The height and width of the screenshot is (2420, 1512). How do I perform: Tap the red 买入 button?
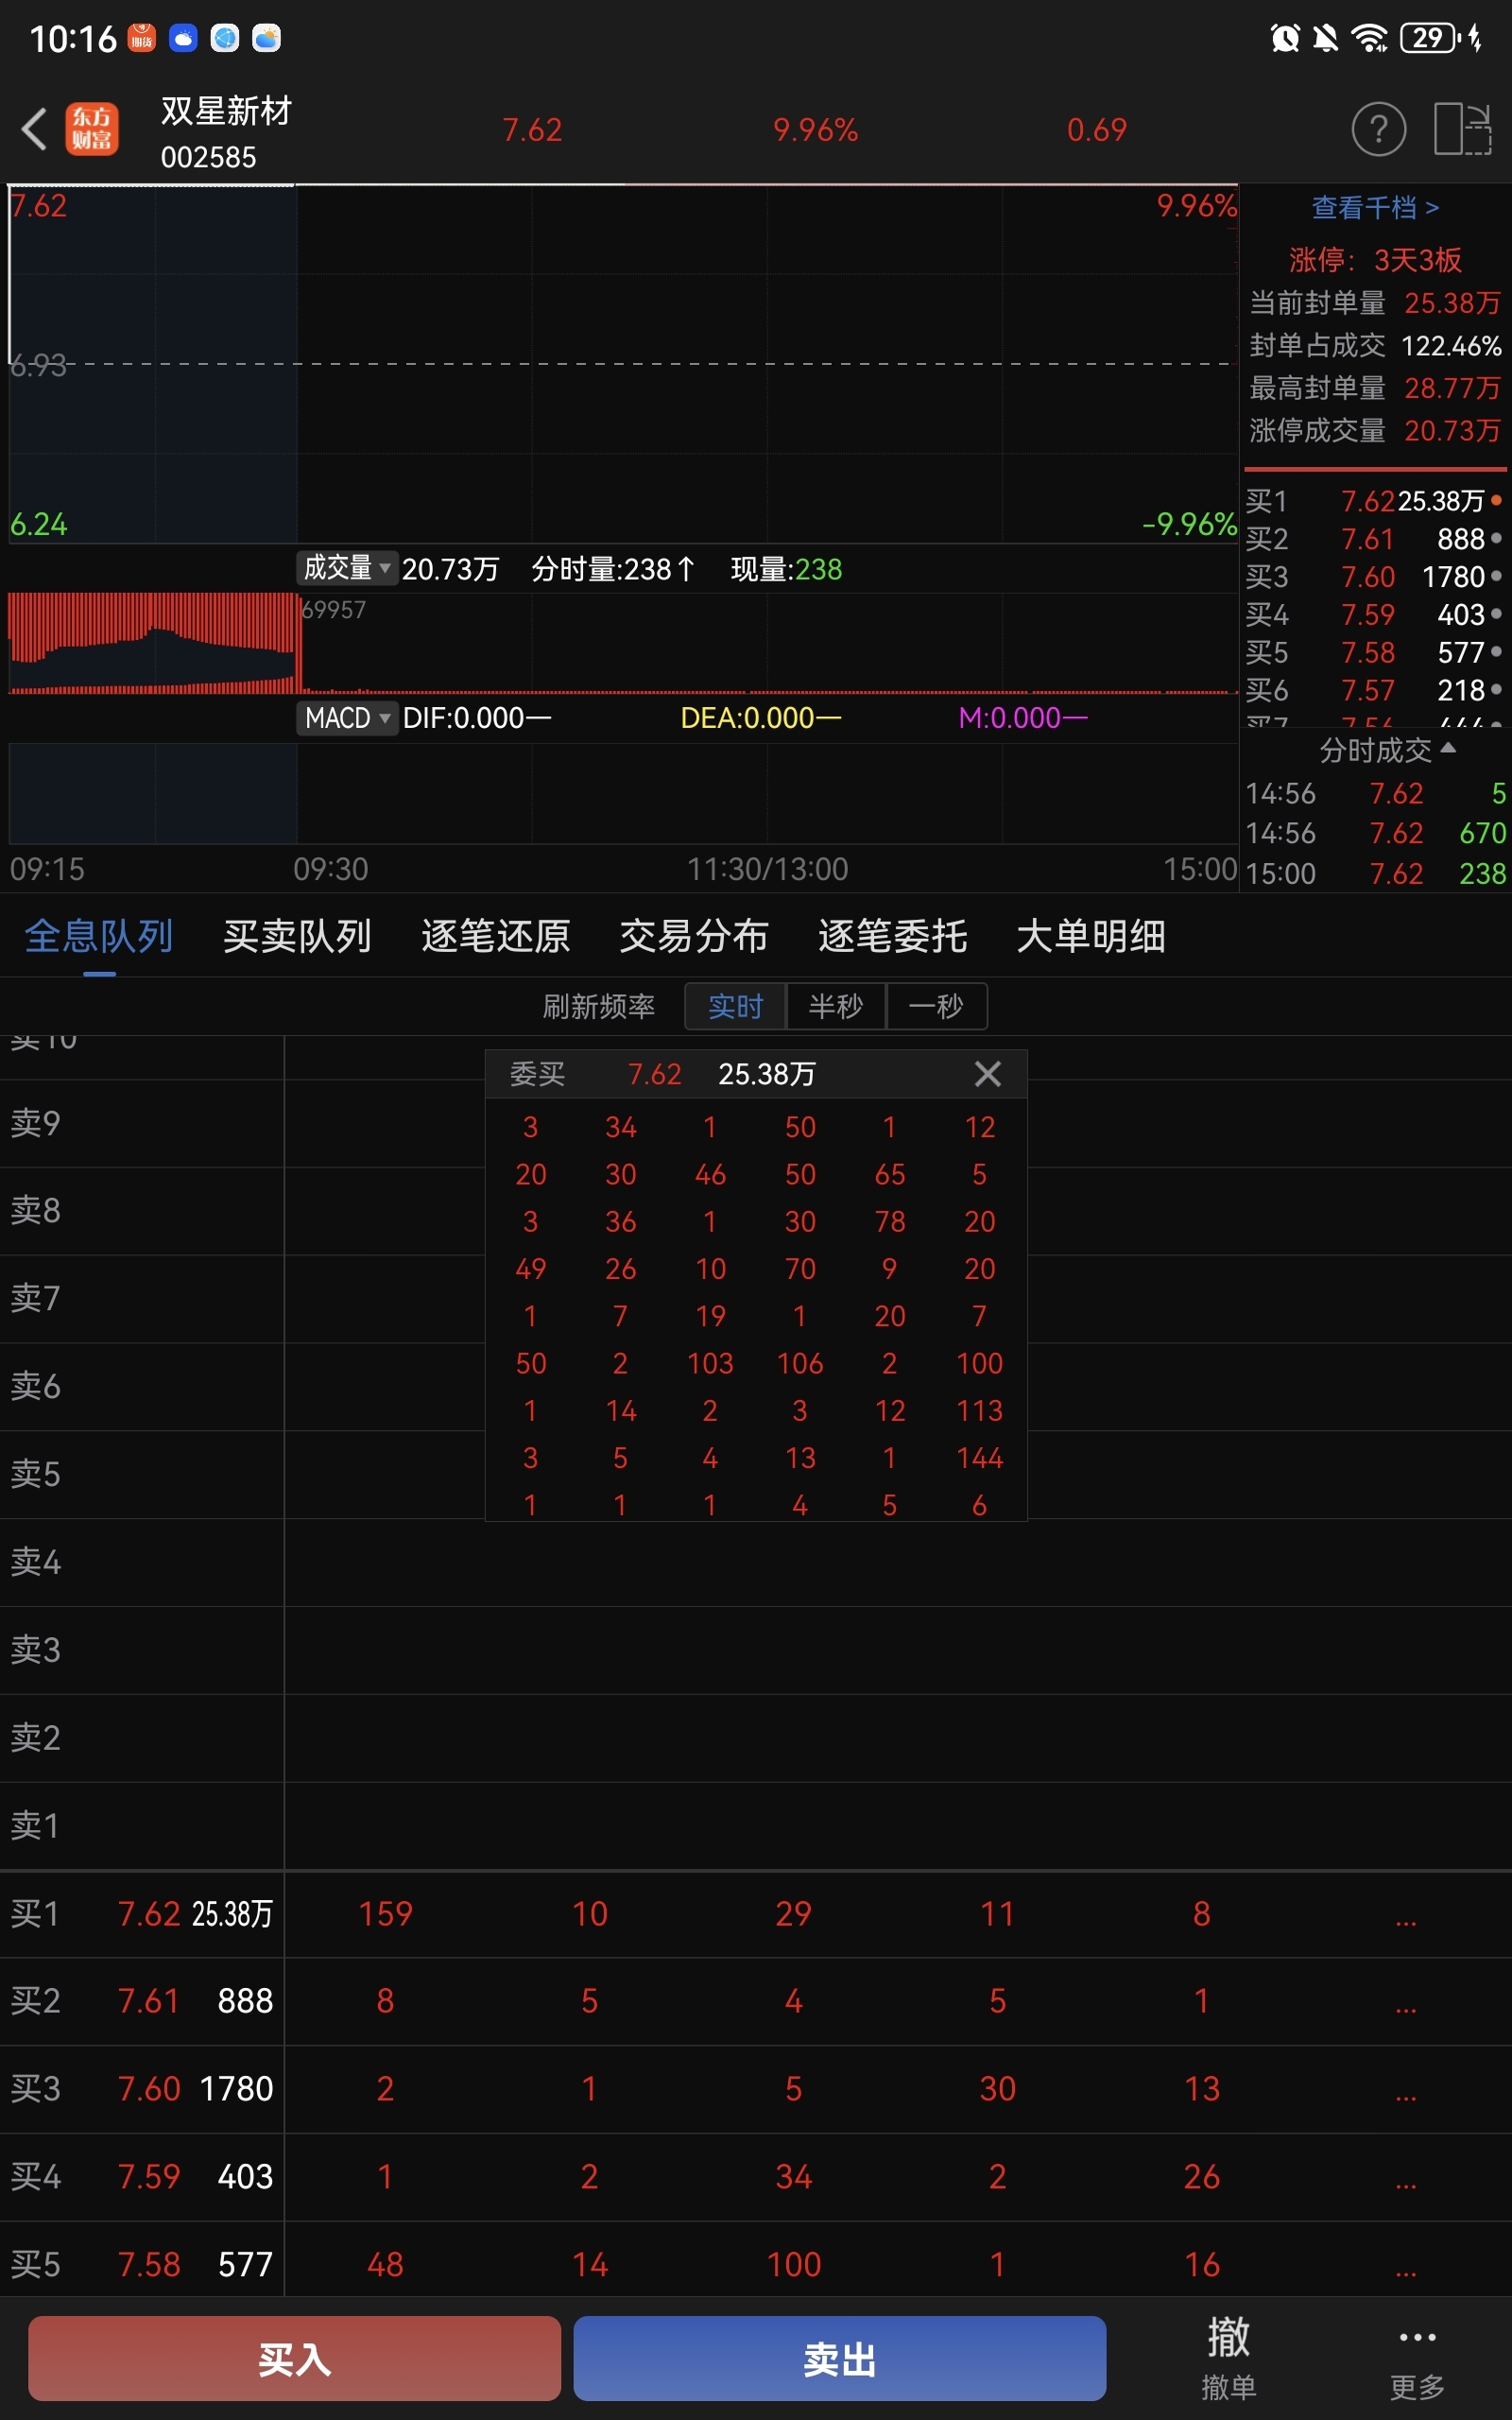(294, 2358)
